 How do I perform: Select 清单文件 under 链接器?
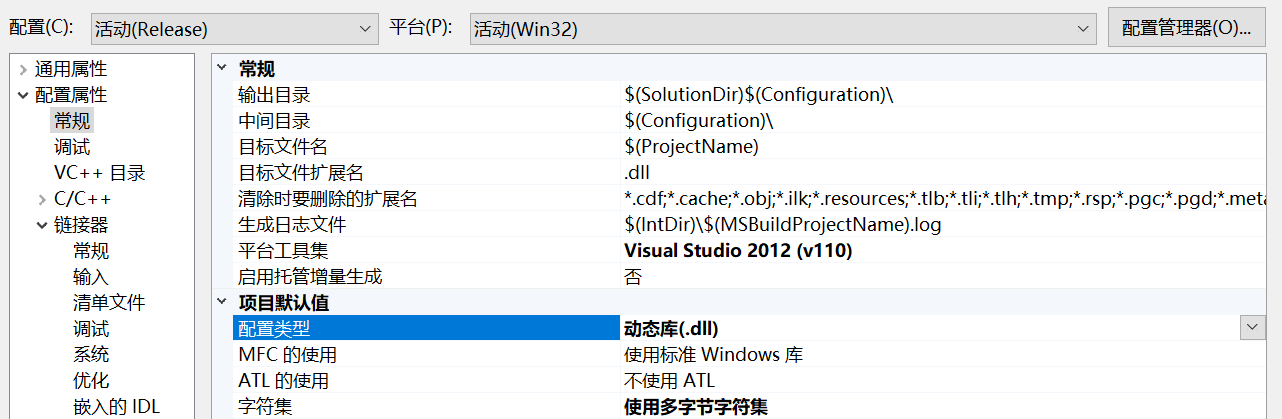pyautogui.click(x=109, y=303)
